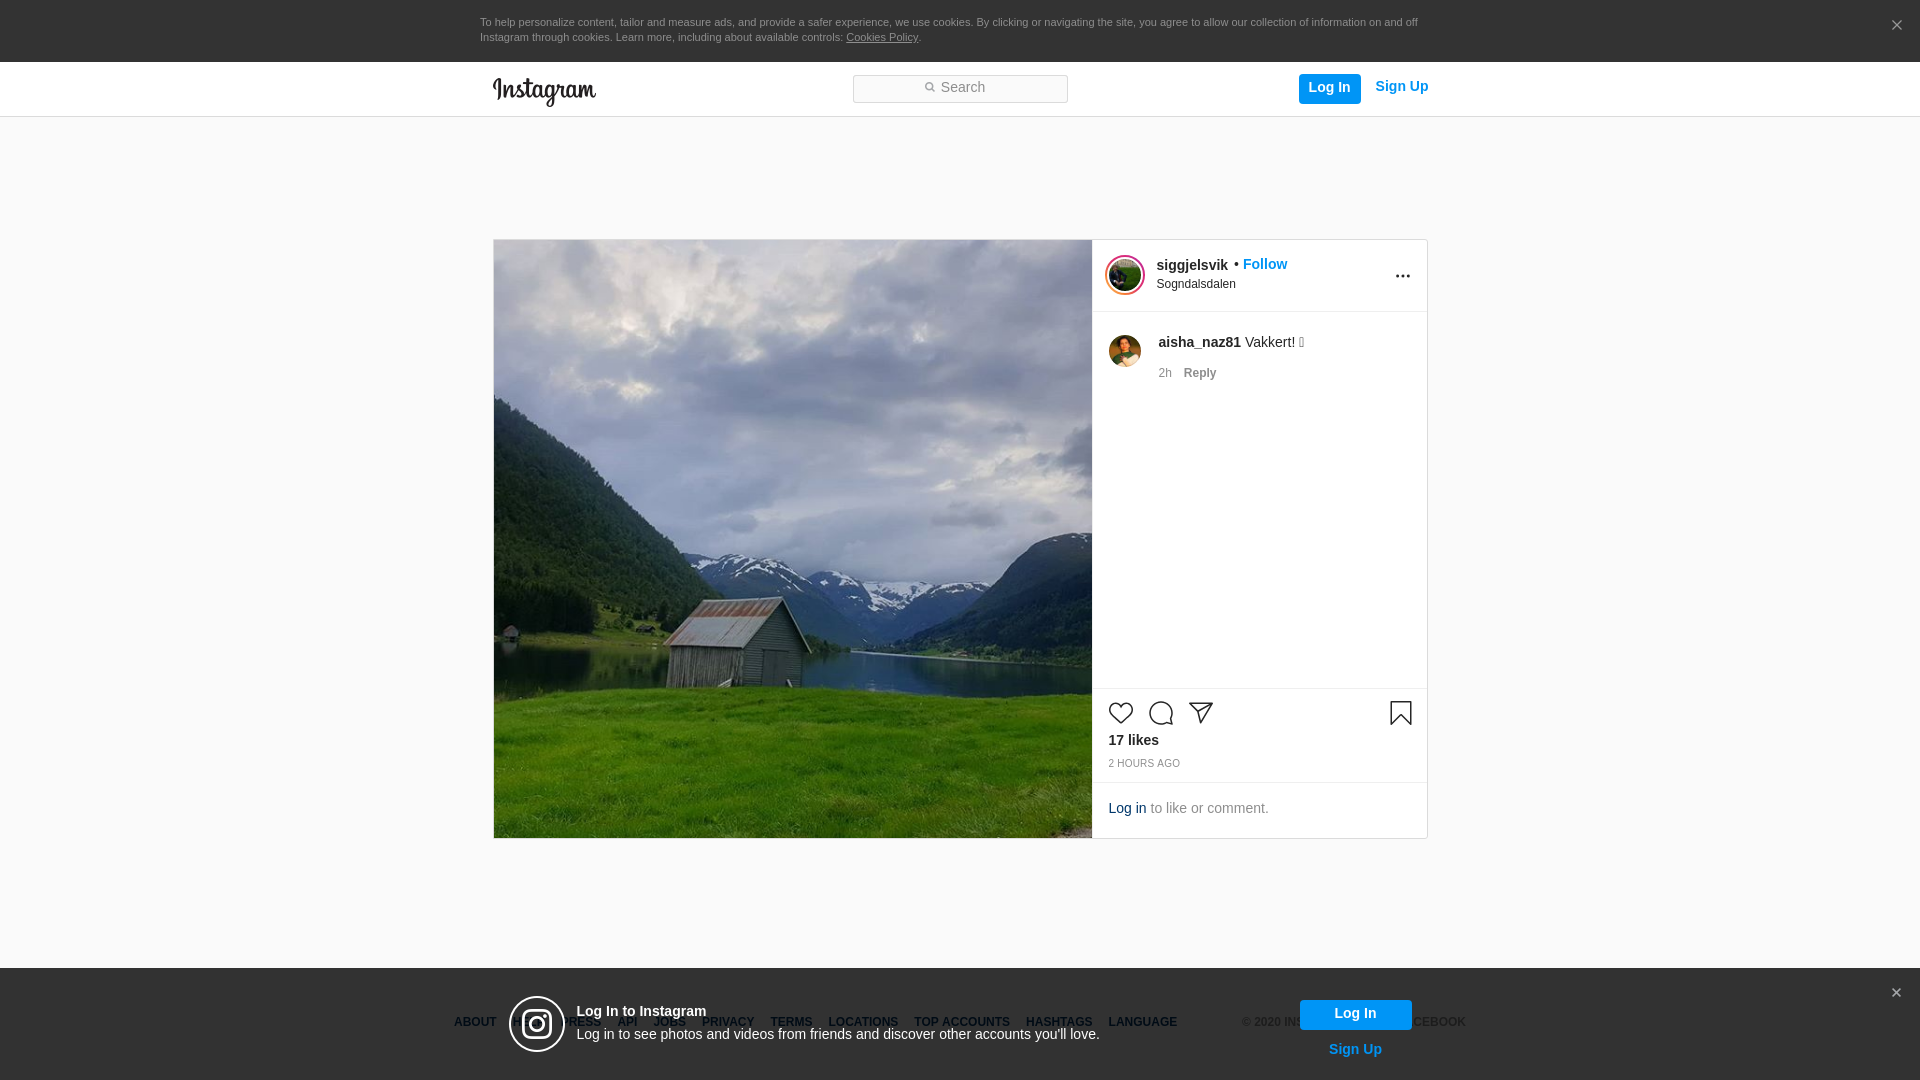Viewport: 1920px width, 1080px height.
Task: Open siggjelsvik's profile avatar
Action: click(1124, 275)
